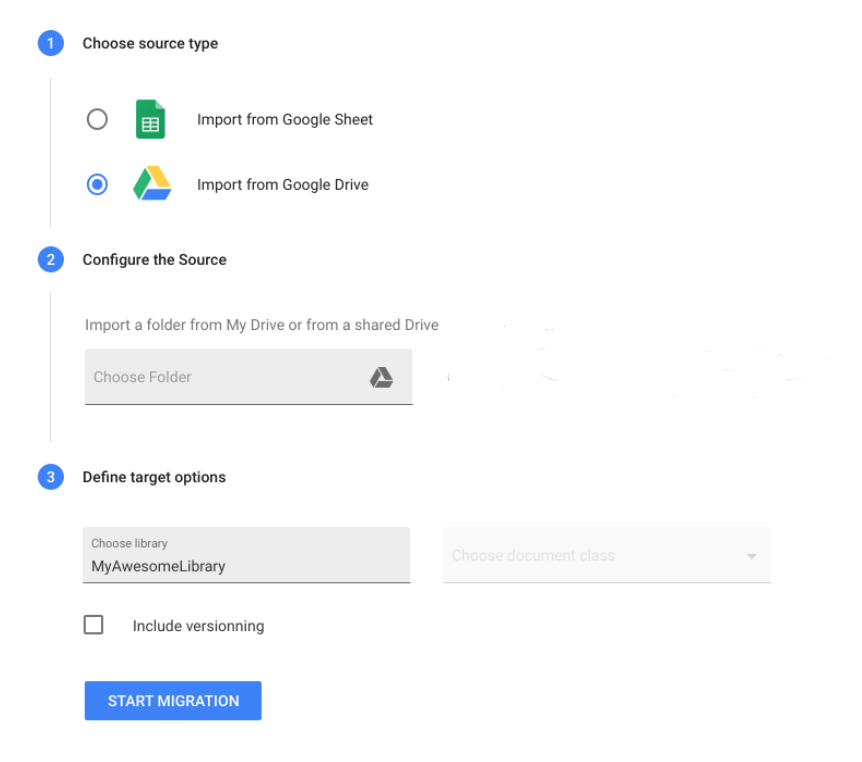This screenshot has width=862, height=762.
Task: Open the Choose library field
Action: pos(246,555)
